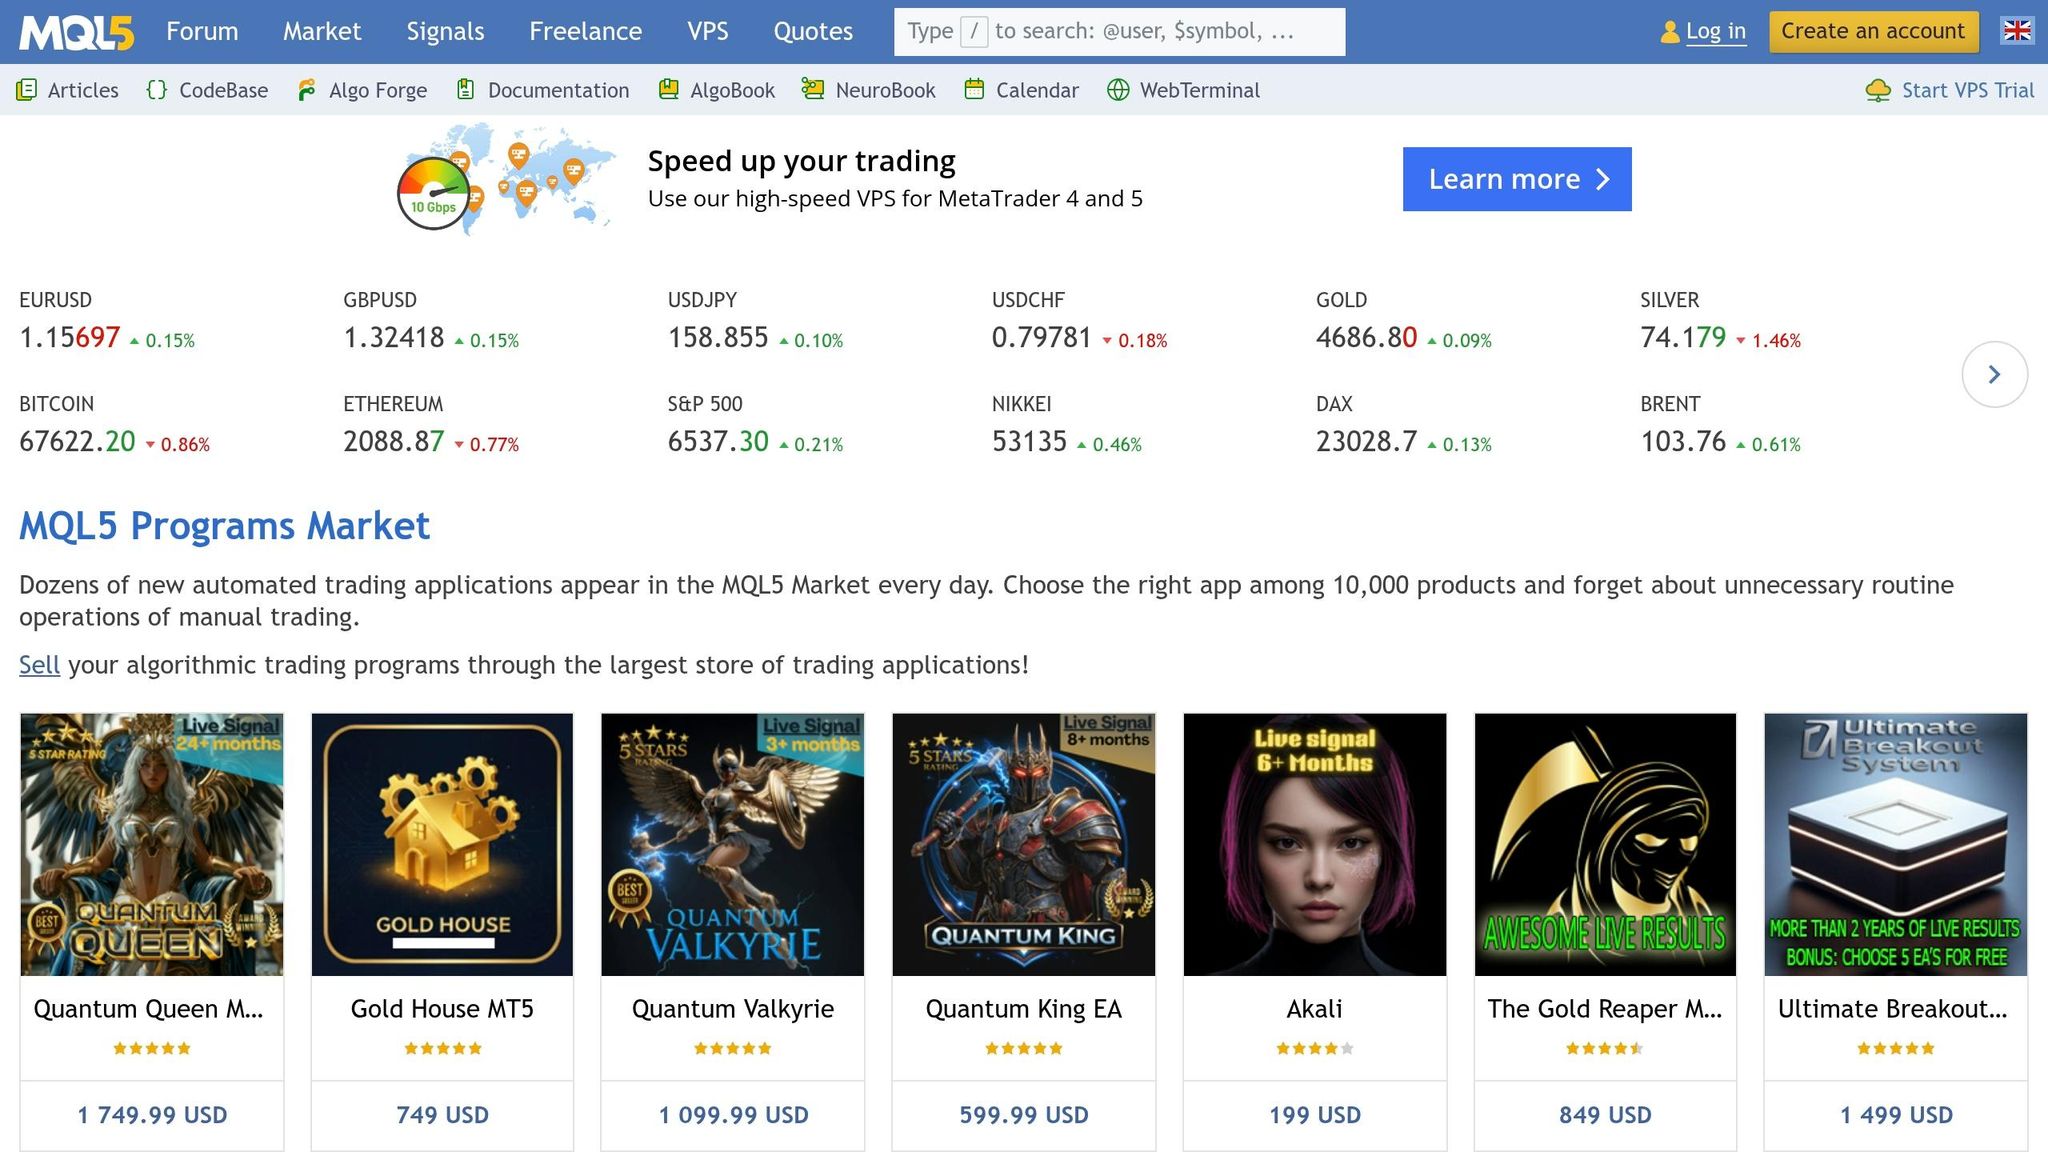Open the Gold Reaper product thumbnail
Screen dimensions: 2048x1152
click(1605, 844)
